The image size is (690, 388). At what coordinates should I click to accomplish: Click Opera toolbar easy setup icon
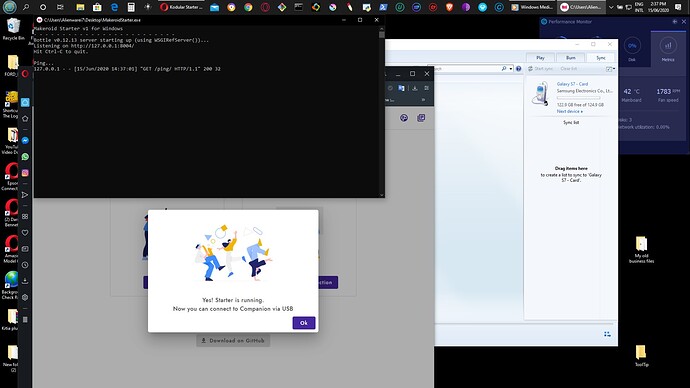click(426, 88)
